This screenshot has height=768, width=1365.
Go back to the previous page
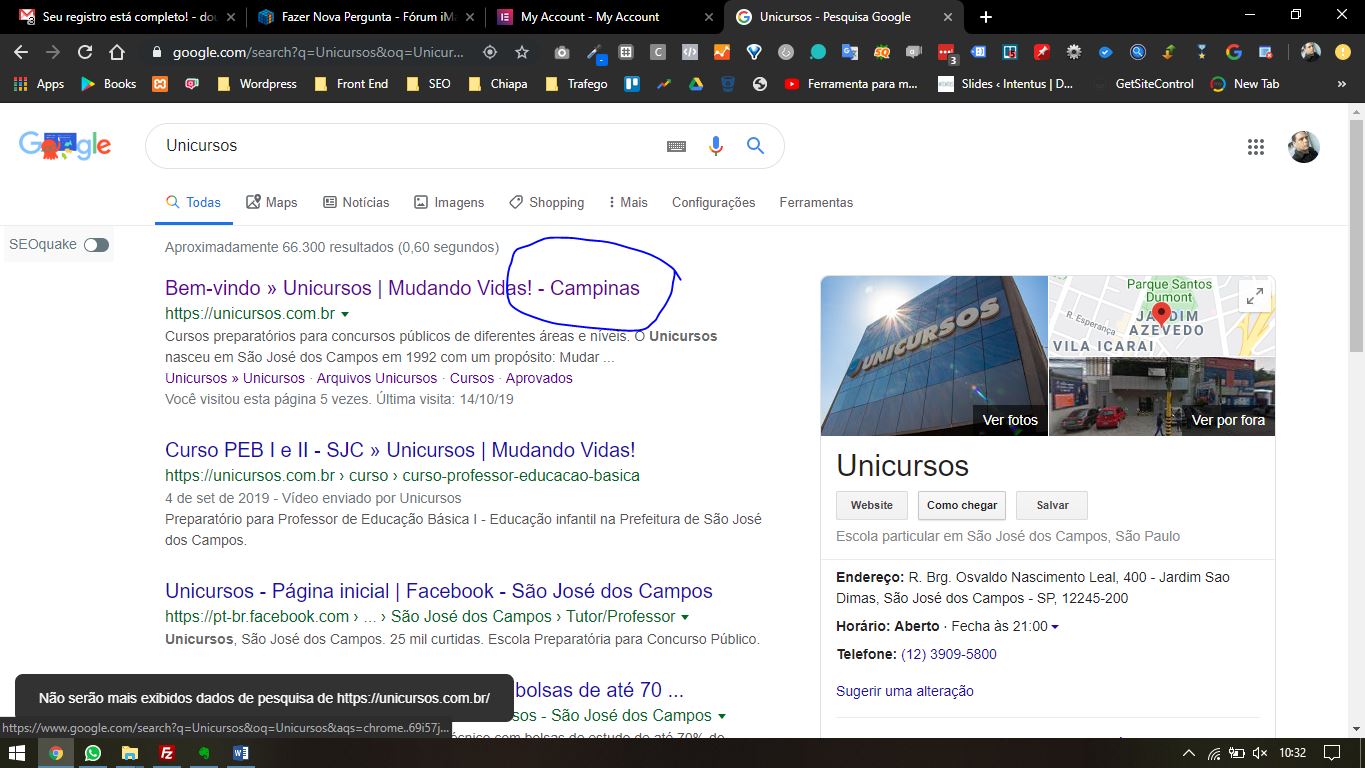(x=21, y=52)
